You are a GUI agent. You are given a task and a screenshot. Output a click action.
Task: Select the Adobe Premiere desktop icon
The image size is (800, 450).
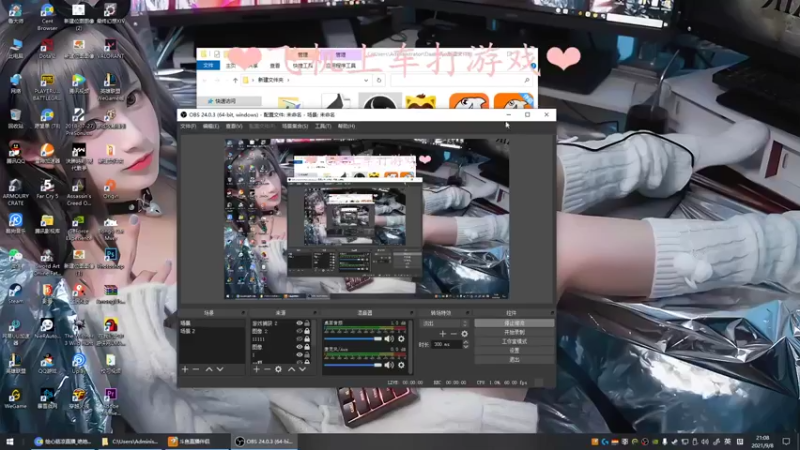coord(110,402)
